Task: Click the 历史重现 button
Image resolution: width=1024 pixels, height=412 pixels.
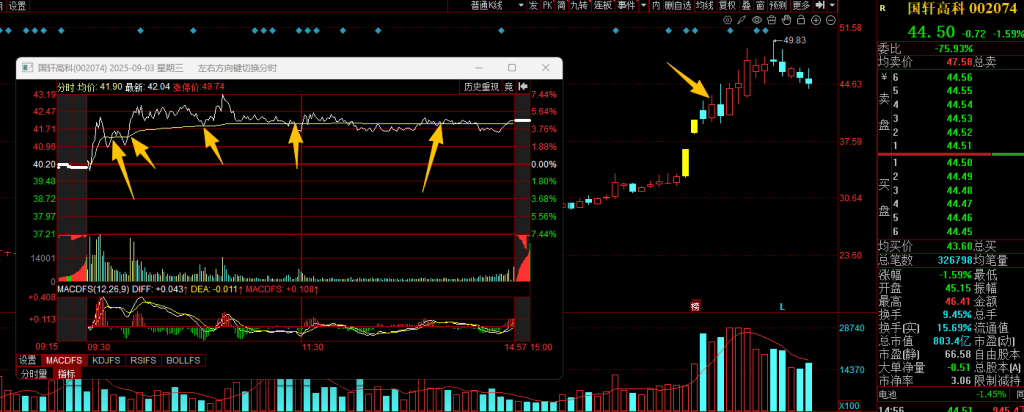Action: coord(479,87)
